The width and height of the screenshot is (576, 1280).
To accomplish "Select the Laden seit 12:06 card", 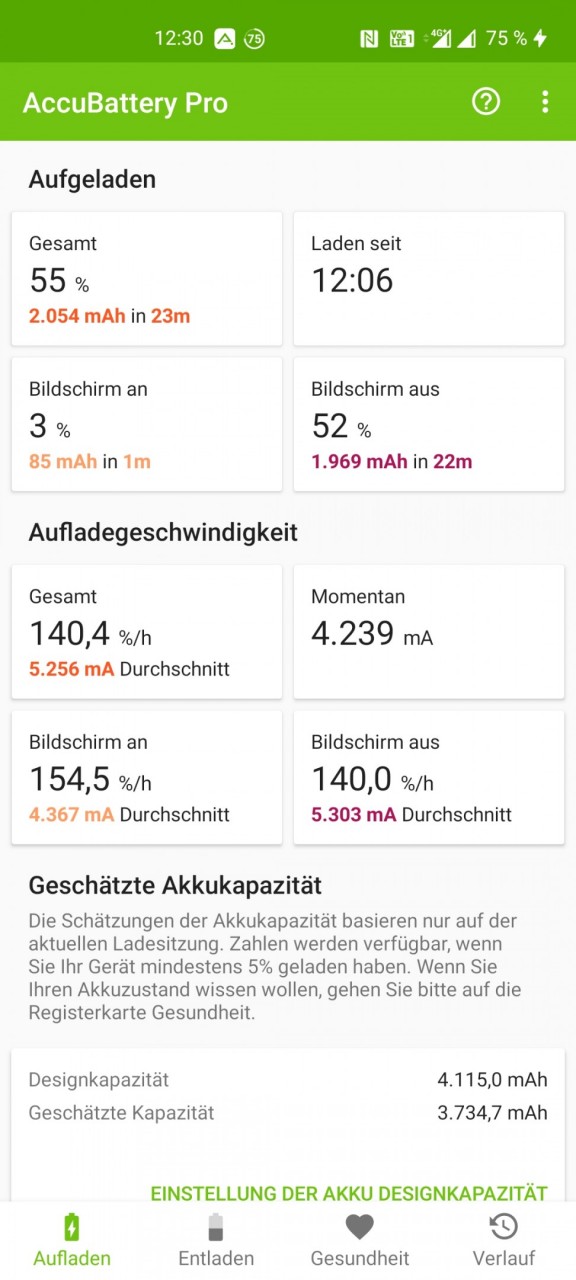I will point(429,279).
